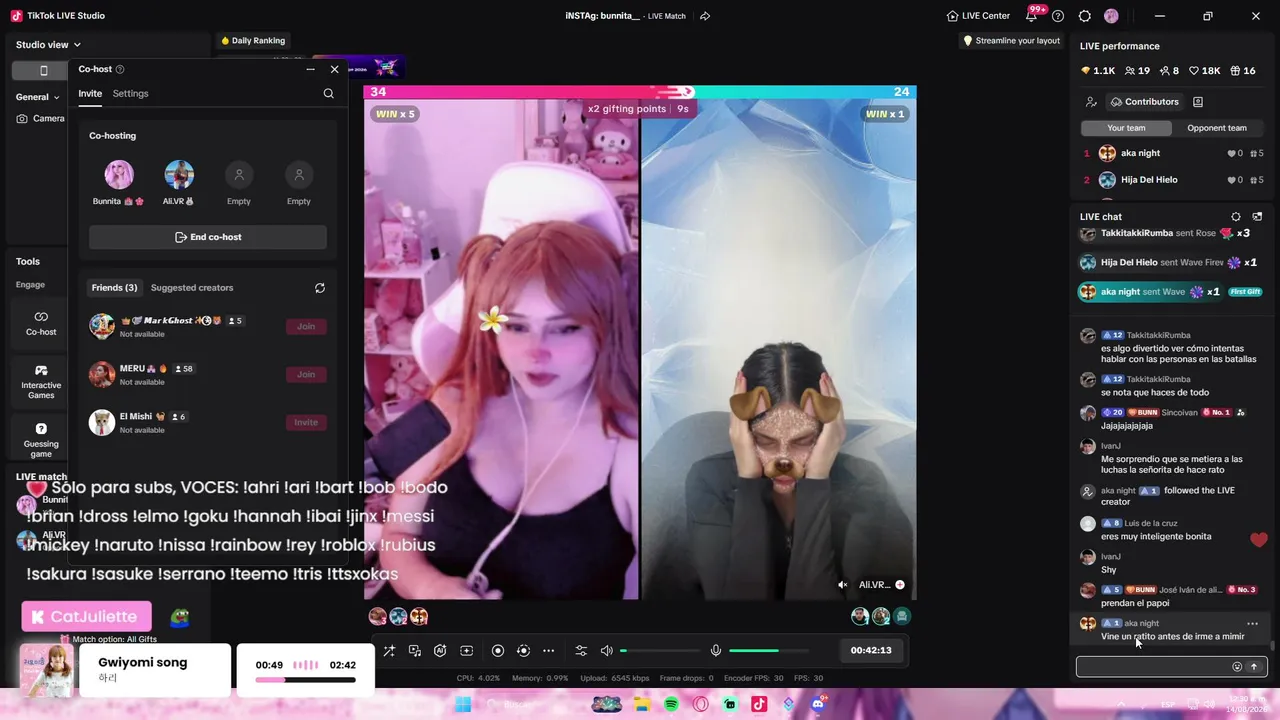The width and height of the screenshot is (1280, 720).
Task: Open the Interactive Games tool
Action: tap(41, 381)
